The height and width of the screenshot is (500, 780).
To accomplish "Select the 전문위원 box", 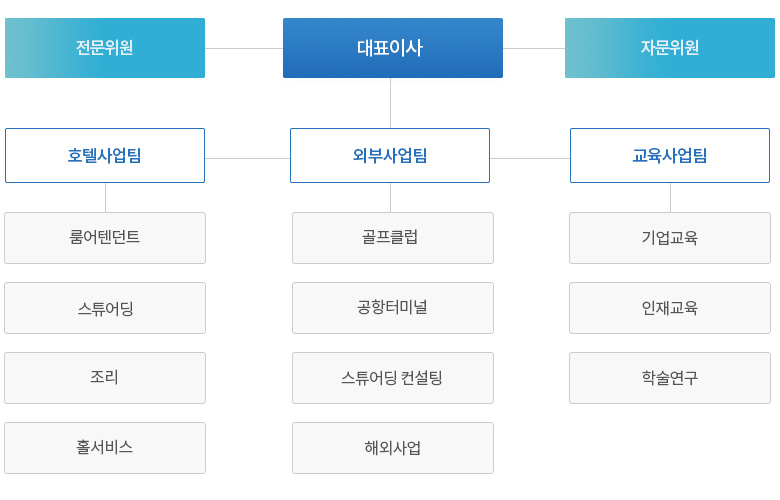I will point(105,48).
